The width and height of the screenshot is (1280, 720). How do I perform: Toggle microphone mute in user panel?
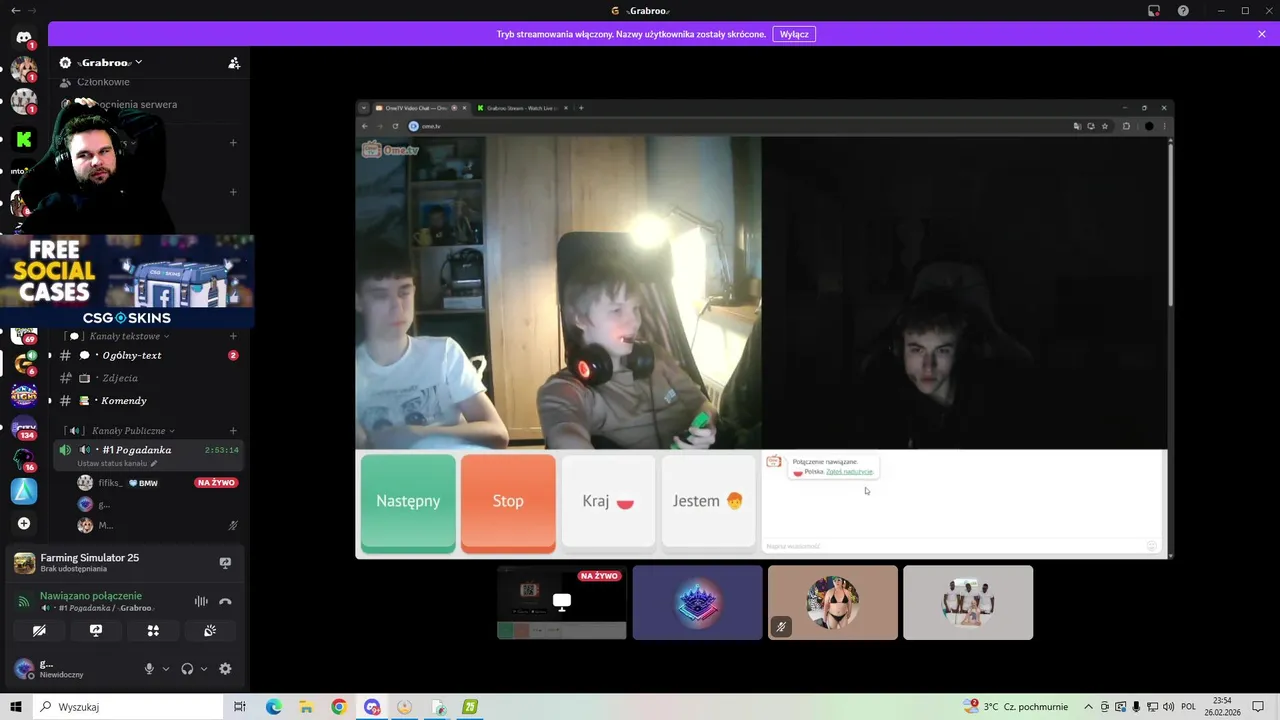click(x=149, y=669)
